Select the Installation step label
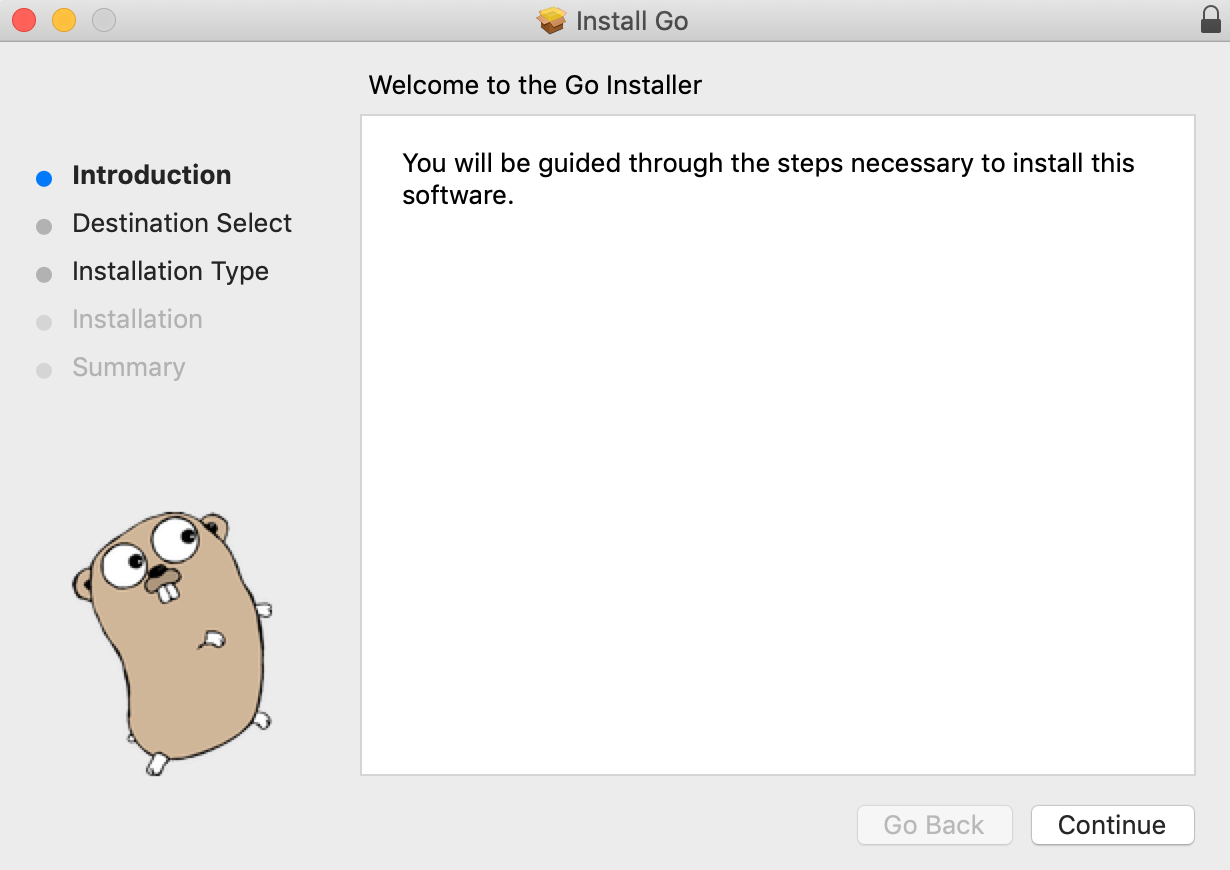 [x=137, y=319]
